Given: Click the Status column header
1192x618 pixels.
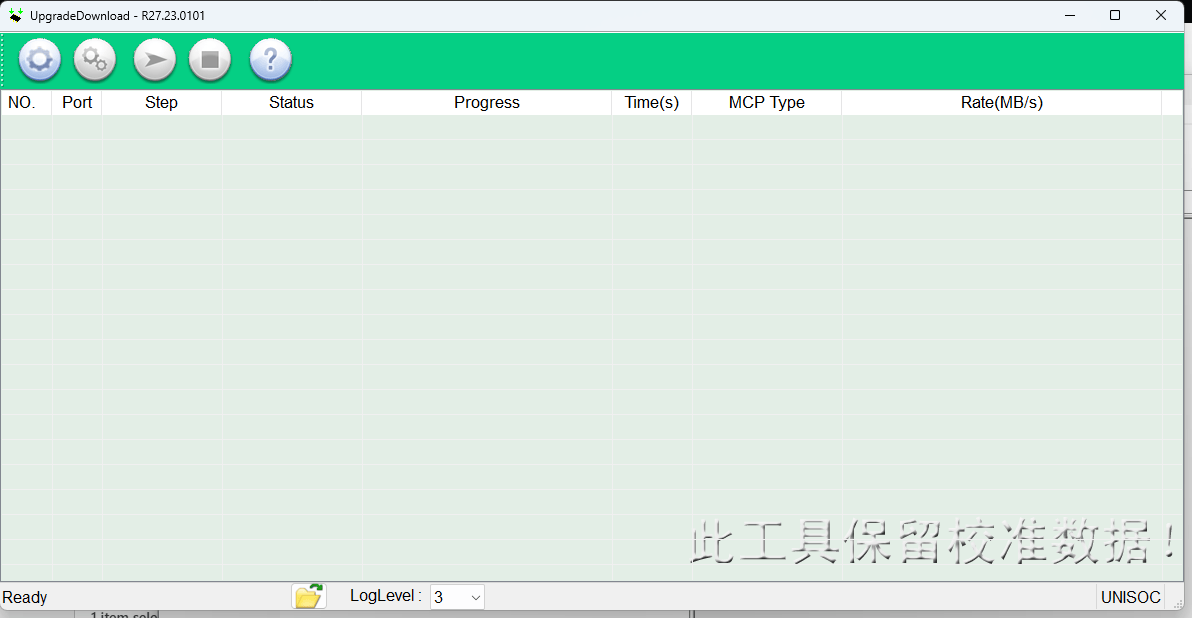Looking at the screenshot, I should [x=290, y=102].
